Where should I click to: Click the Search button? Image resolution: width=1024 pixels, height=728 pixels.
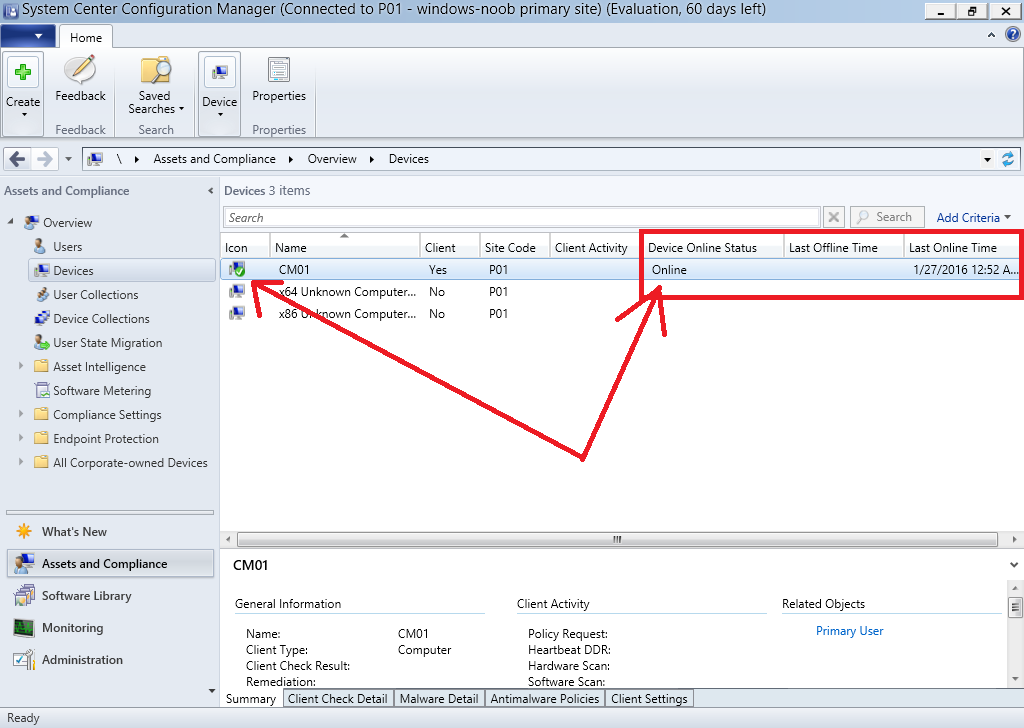point(887,217)
